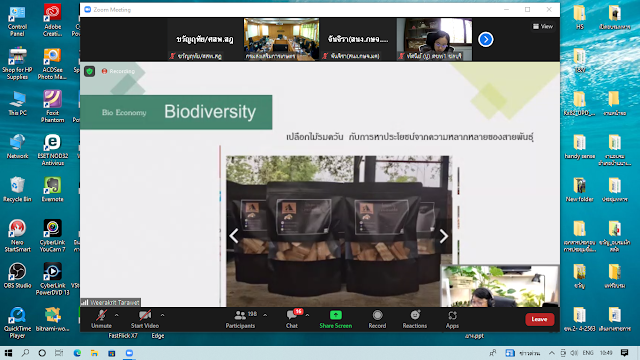640x360 pixels.
Task: Open taskbar volume control
Action: point(574,353)
